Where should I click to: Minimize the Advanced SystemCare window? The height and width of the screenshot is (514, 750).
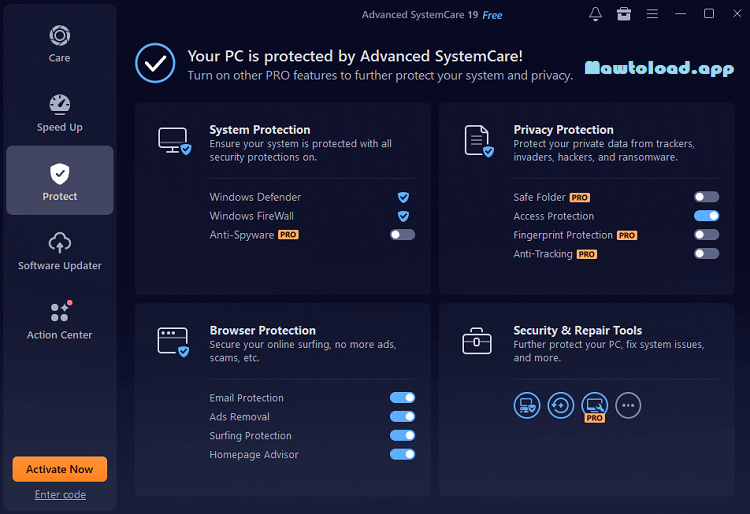[680, 14]
